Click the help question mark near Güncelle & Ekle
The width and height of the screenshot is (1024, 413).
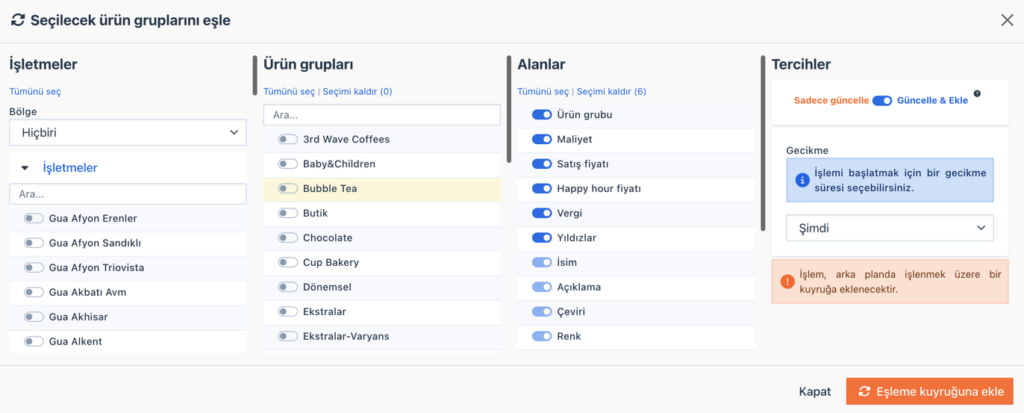coord(977,94)
